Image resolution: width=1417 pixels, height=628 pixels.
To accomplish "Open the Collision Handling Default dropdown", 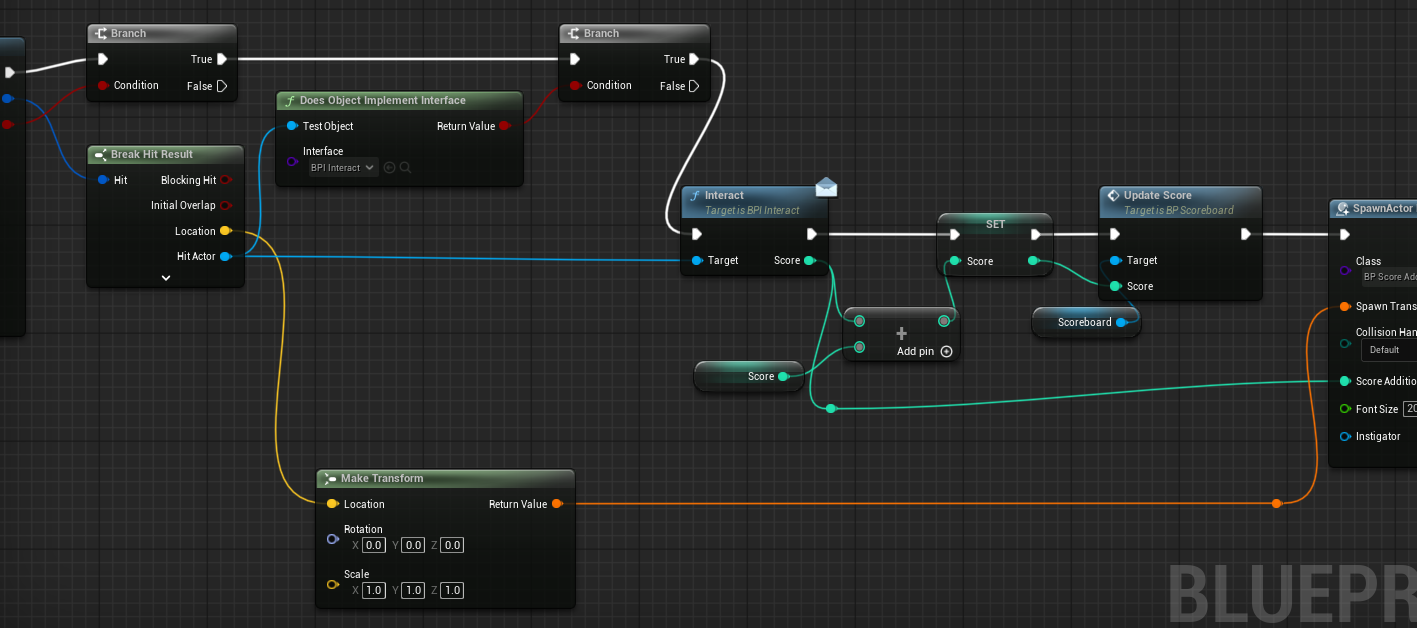I will (1390, 350).
